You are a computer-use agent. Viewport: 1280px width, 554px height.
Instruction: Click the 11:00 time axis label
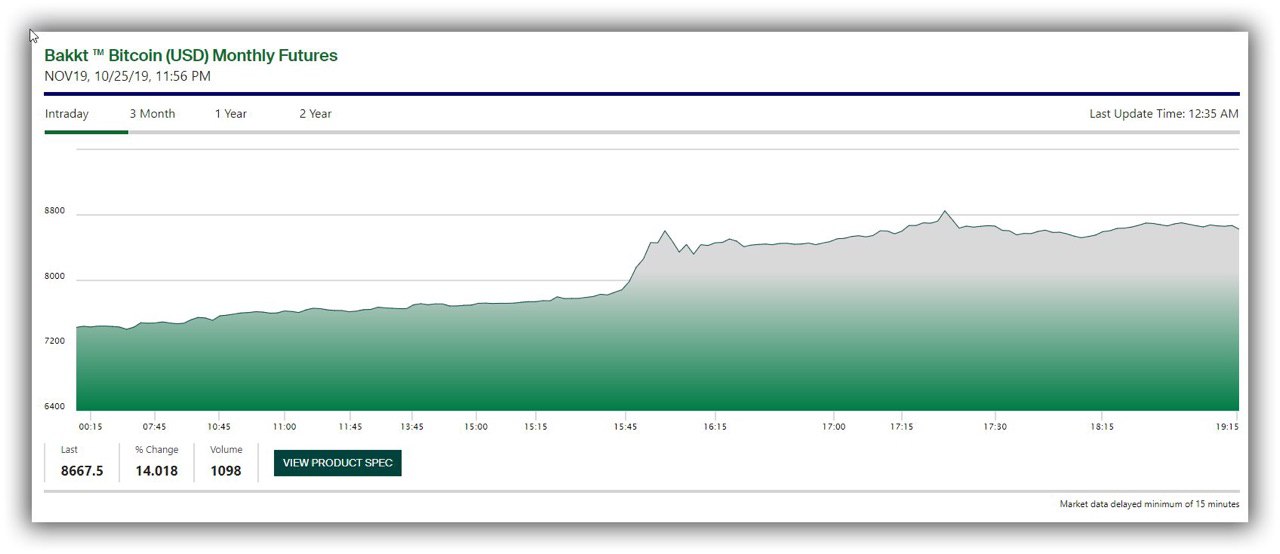click(284, 427)
